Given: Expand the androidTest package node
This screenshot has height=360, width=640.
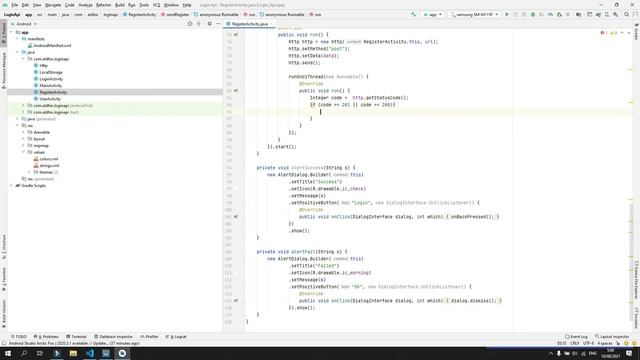Looking at the screenshot, I should [x=23, y=105].
